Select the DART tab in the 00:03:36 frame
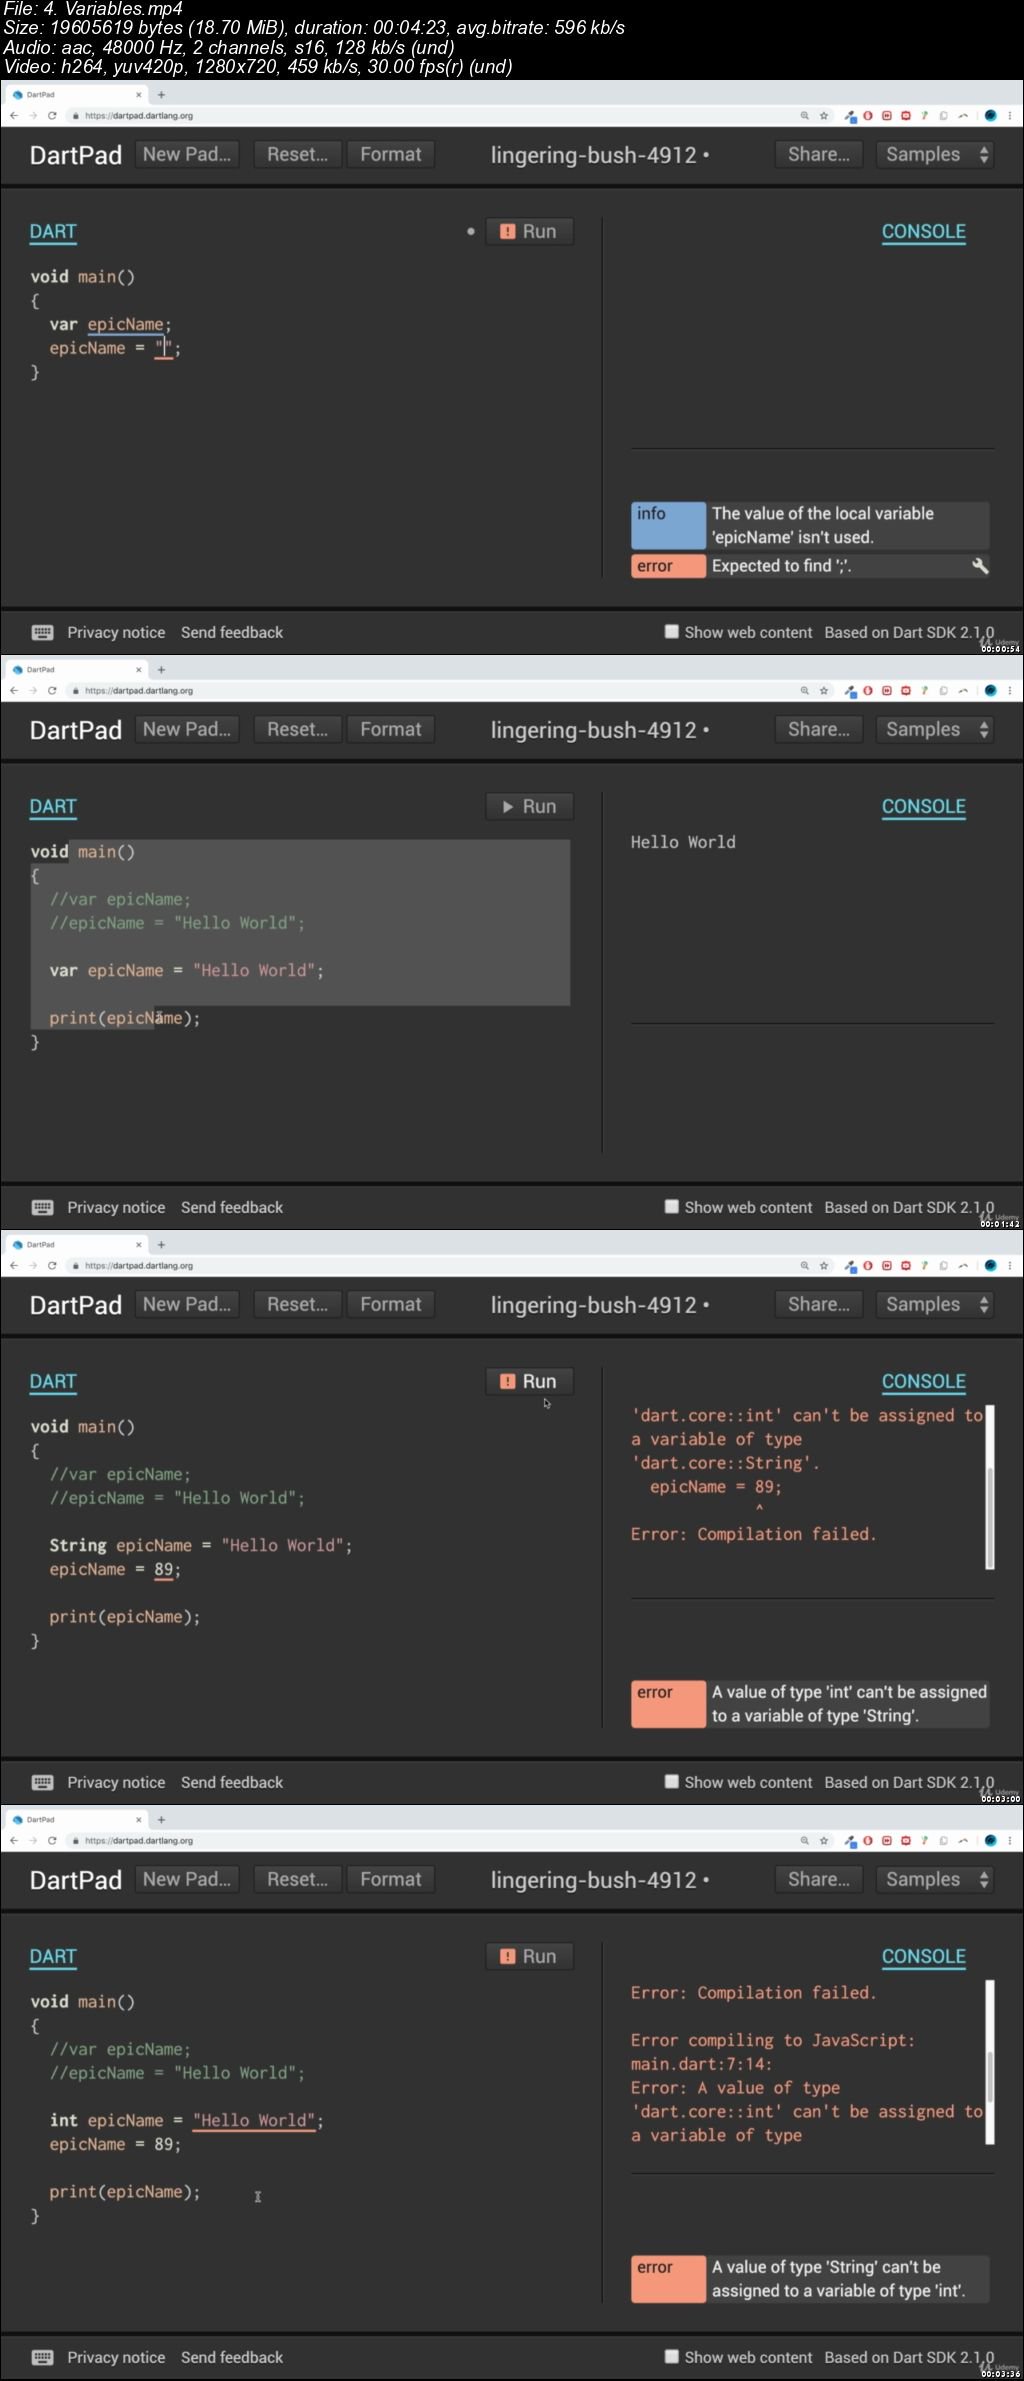The image size is (1024, 2381). pos(53,1957)
